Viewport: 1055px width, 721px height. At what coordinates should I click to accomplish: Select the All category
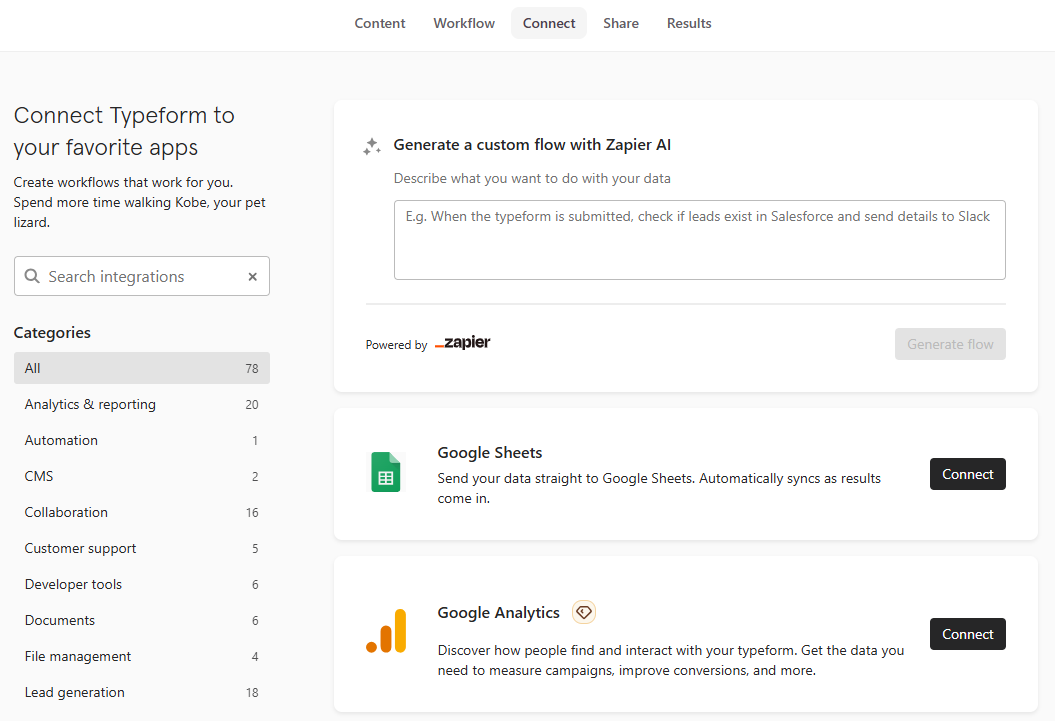point(142,368)
